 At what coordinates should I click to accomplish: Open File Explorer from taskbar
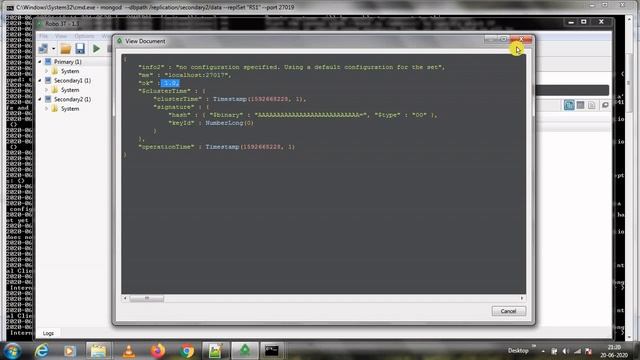pyautogui.click(x=98, y=351)
